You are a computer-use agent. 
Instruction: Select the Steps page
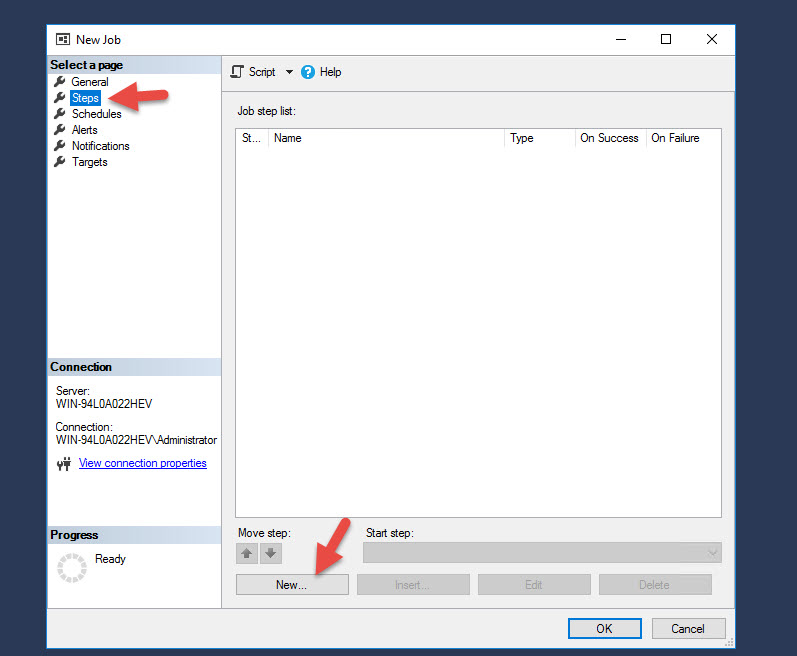[85, 98]
